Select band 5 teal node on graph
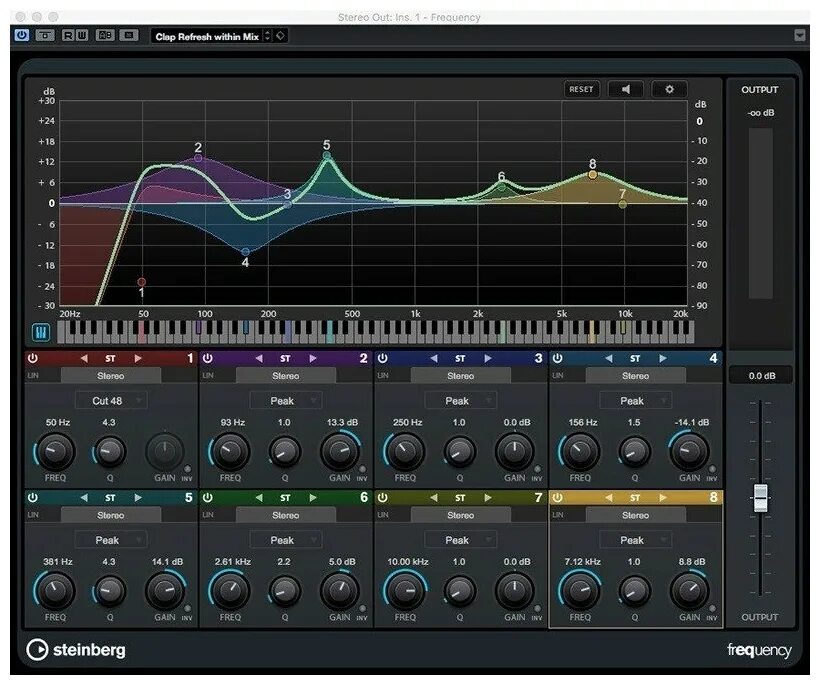The width and height of the screenshot is (820, 685). [327, 155]
